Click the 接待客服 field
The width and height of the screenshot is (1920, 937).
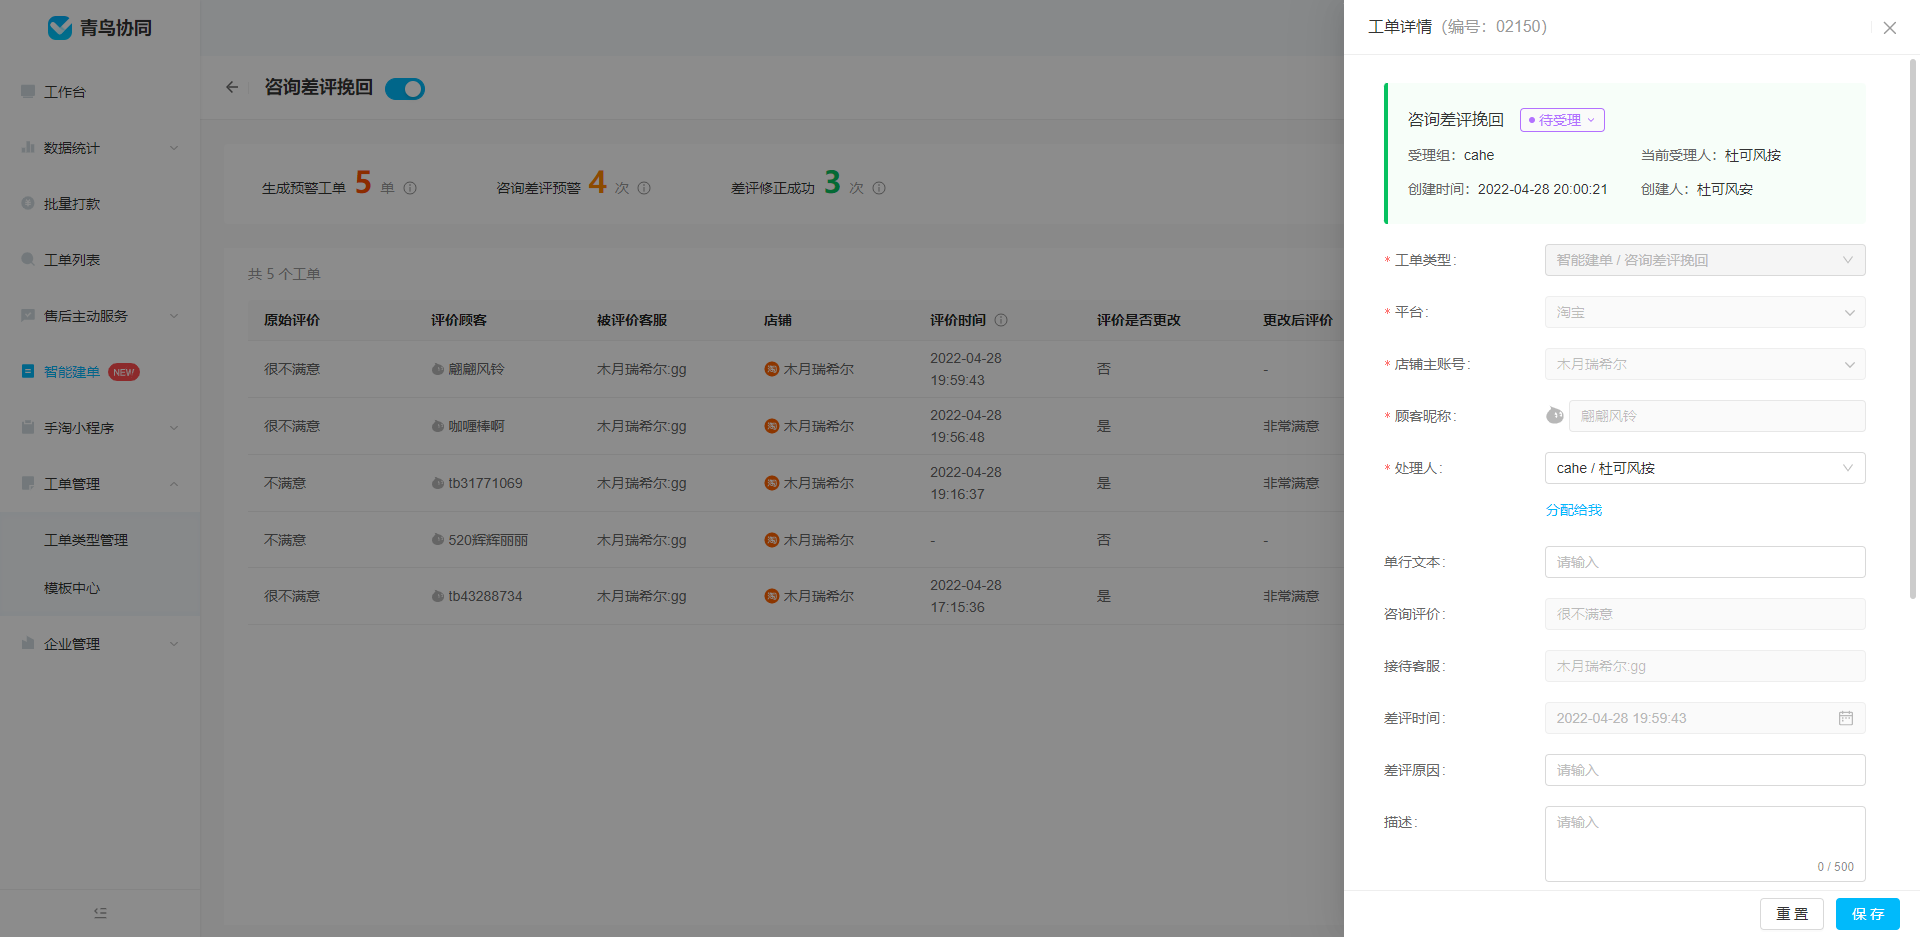[1705, 666]
